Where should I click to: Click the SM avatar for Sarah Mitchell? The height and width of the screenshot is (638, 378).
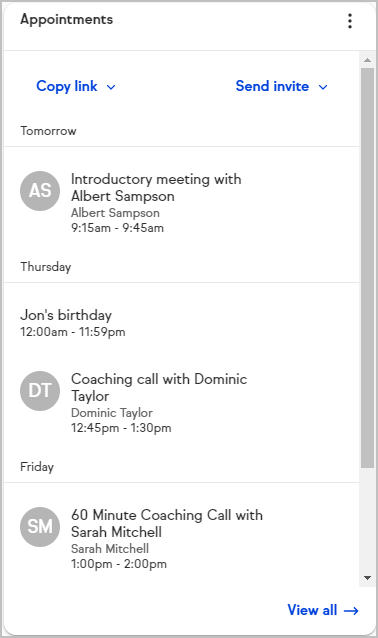pos(40,527)
